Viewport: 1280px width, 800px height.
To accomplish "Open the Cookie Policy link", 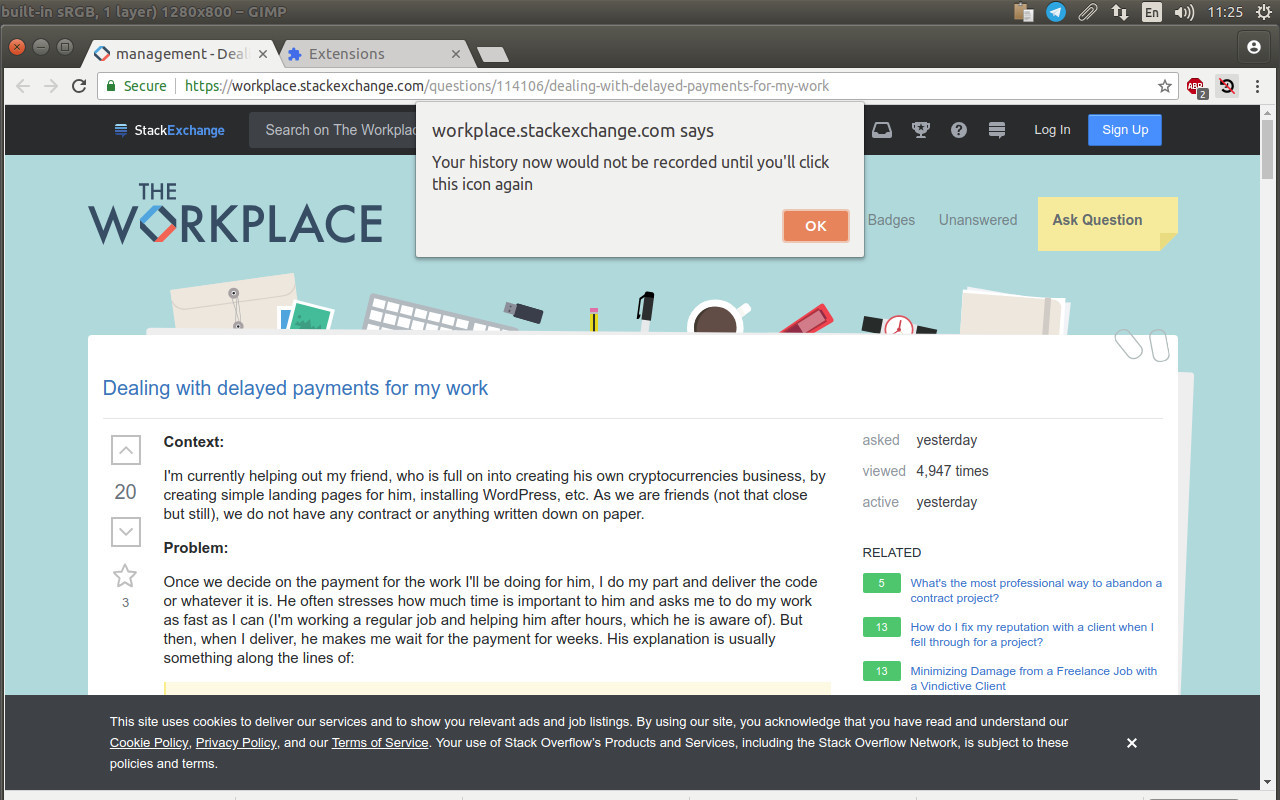I will pyautogui.click(x=149, y=743).
